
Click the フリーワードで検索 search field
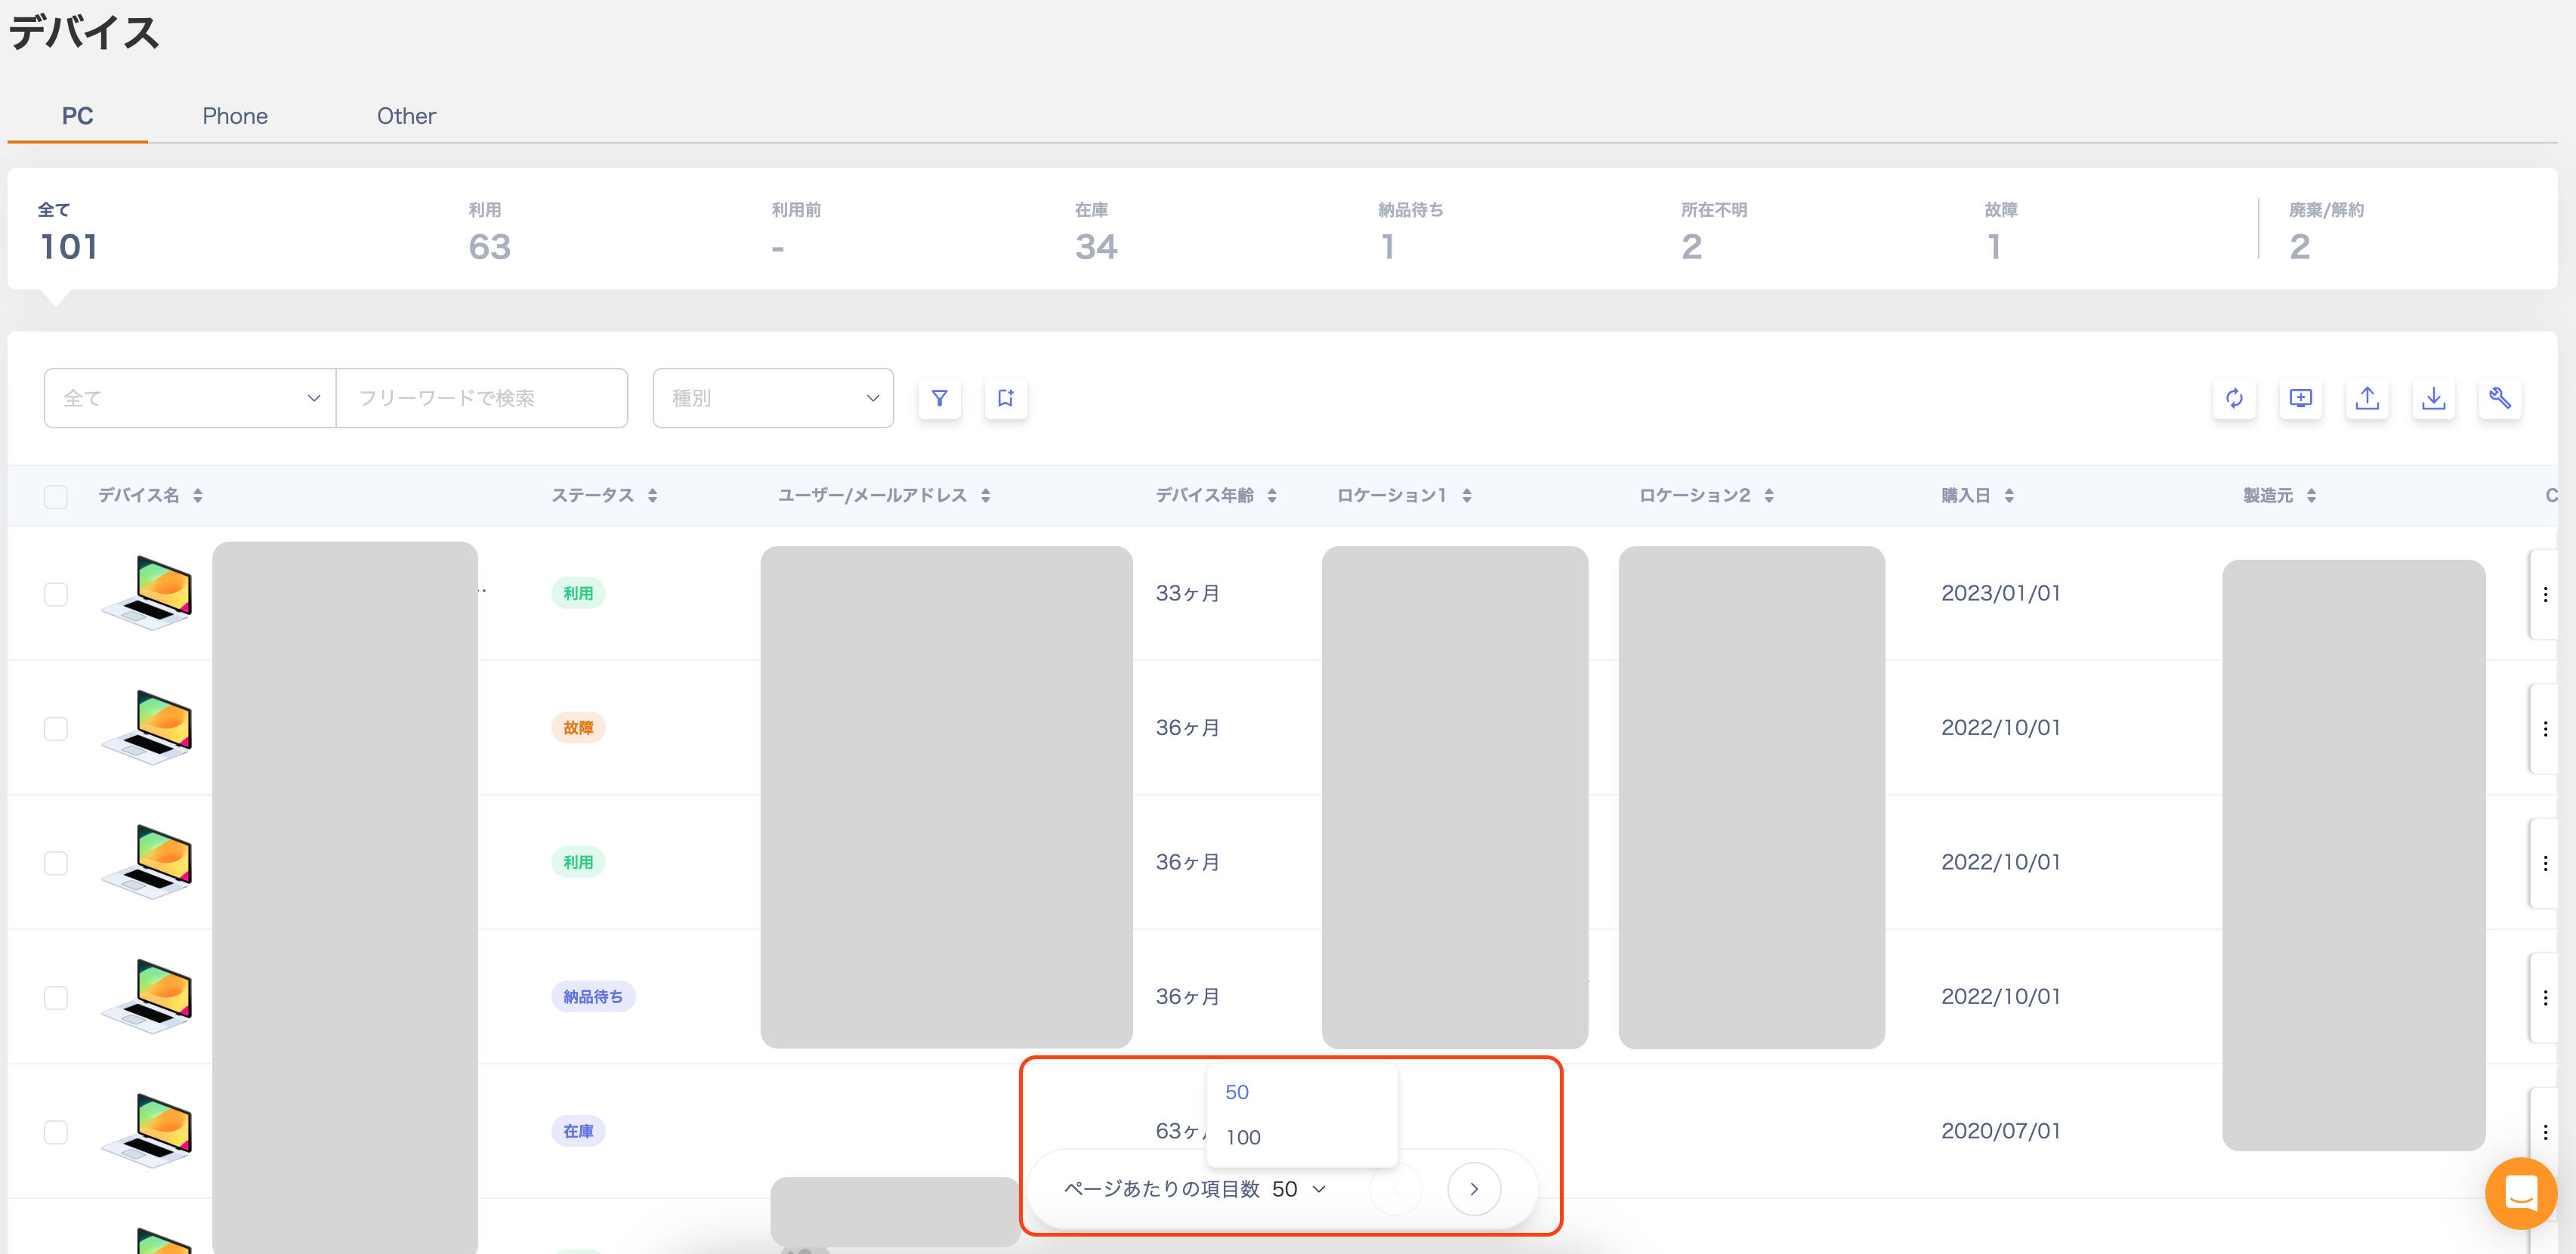pos(482,398)
